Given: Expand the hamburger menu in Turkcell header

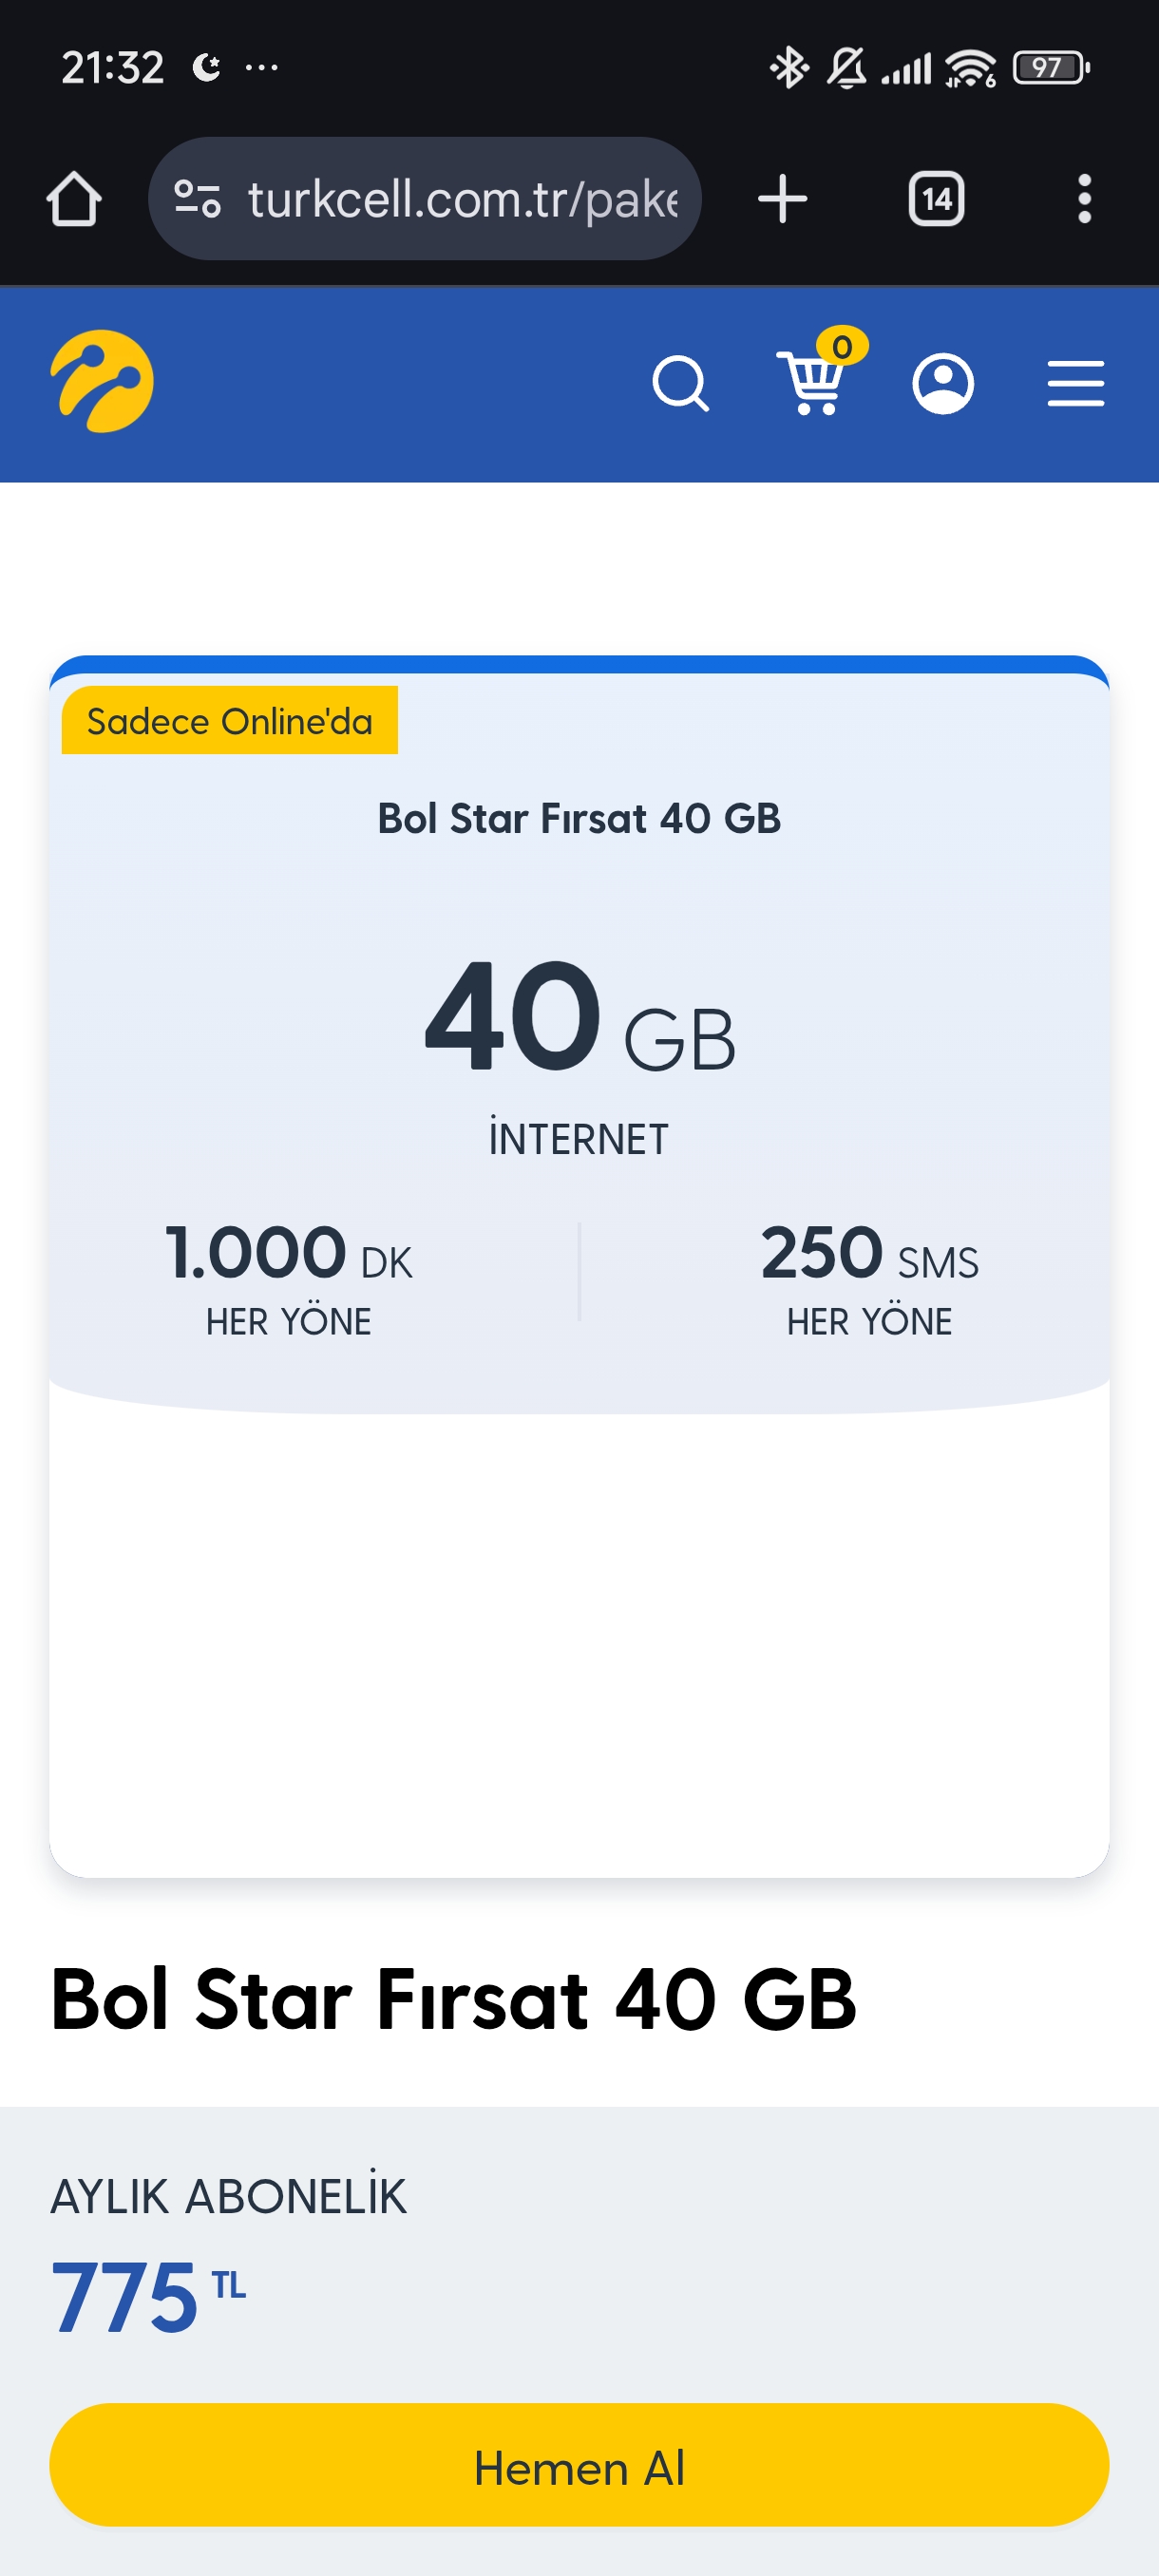Looking at the screenshot, I should tap(1076, 384).
